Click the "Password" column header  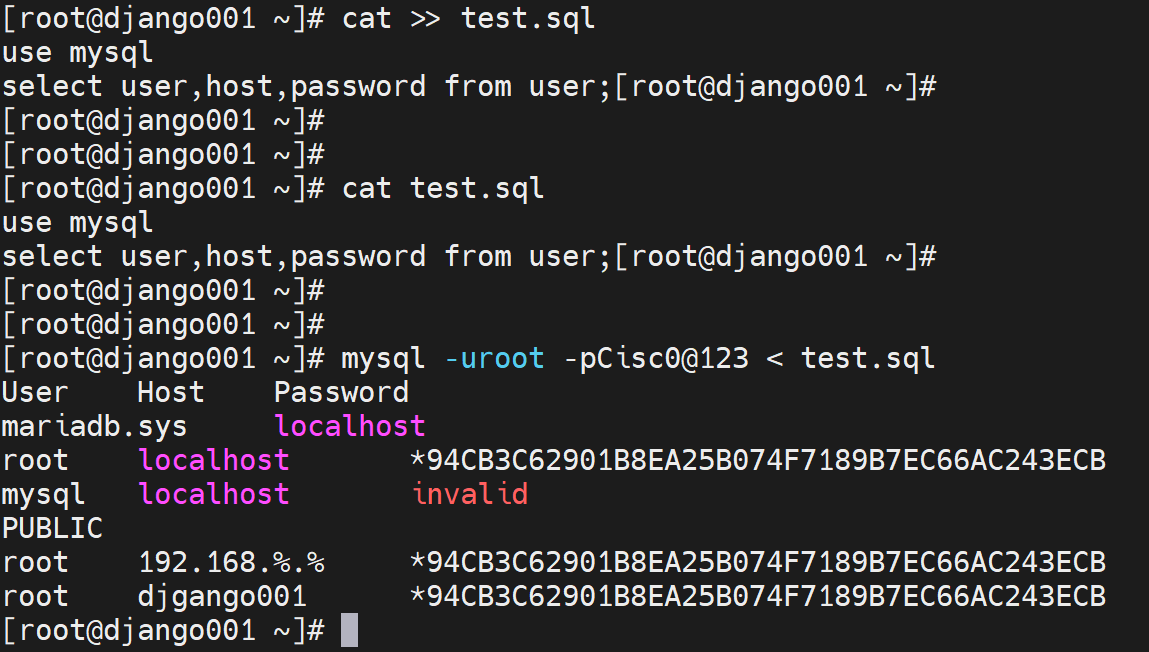point(341,392)
